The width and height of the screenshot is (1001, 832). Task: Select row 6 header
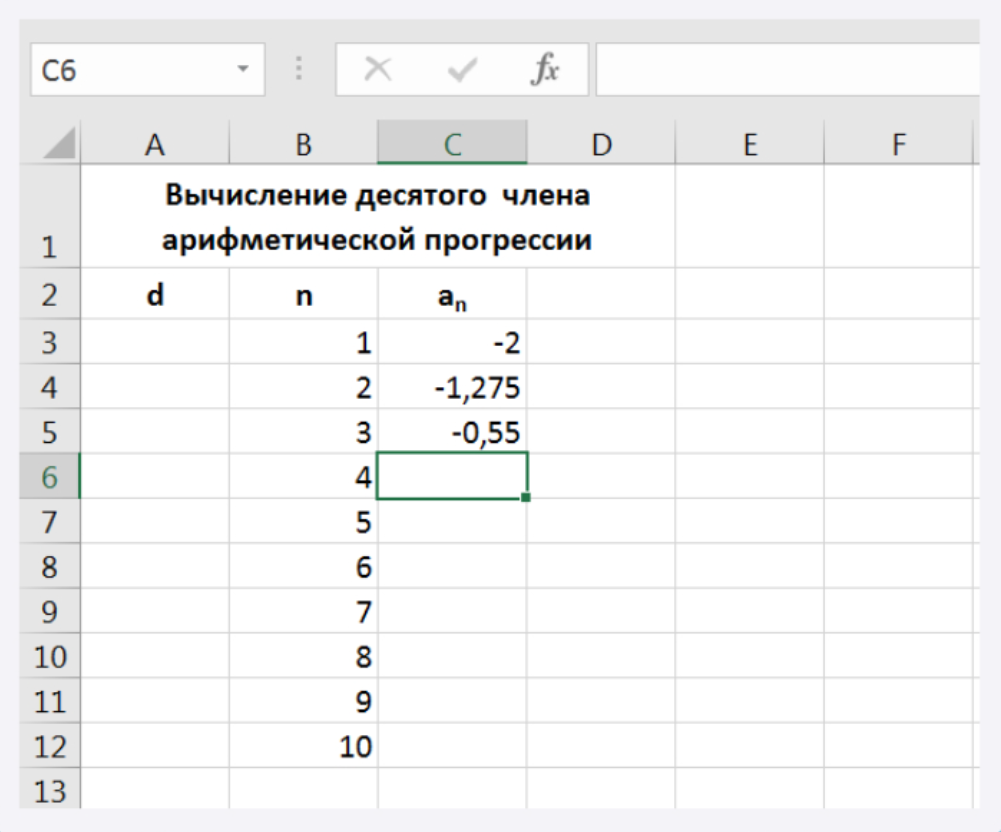pyautogui.click(x=49, y=477)
